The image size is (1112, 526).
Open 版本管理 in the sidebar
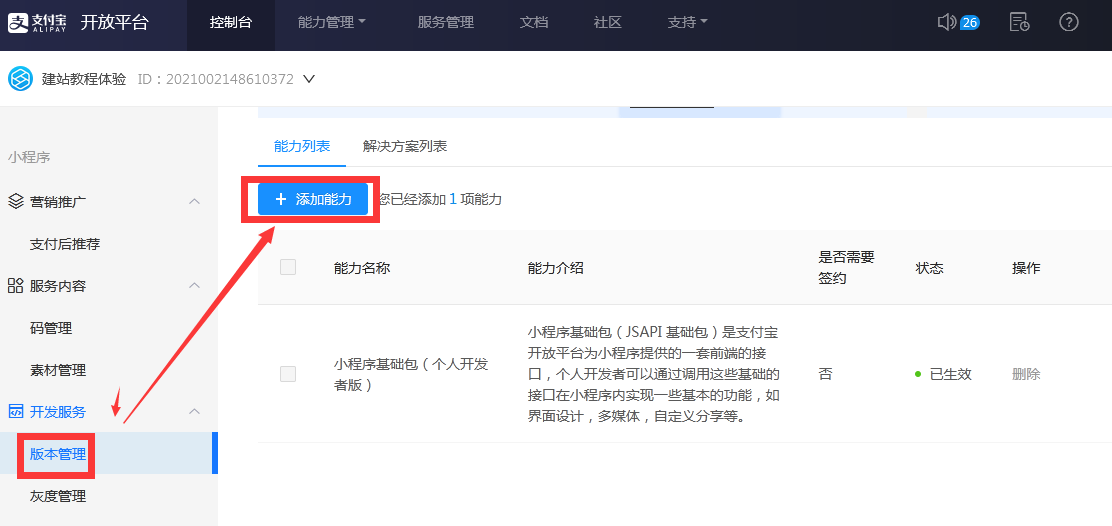[x=58, y=454]
